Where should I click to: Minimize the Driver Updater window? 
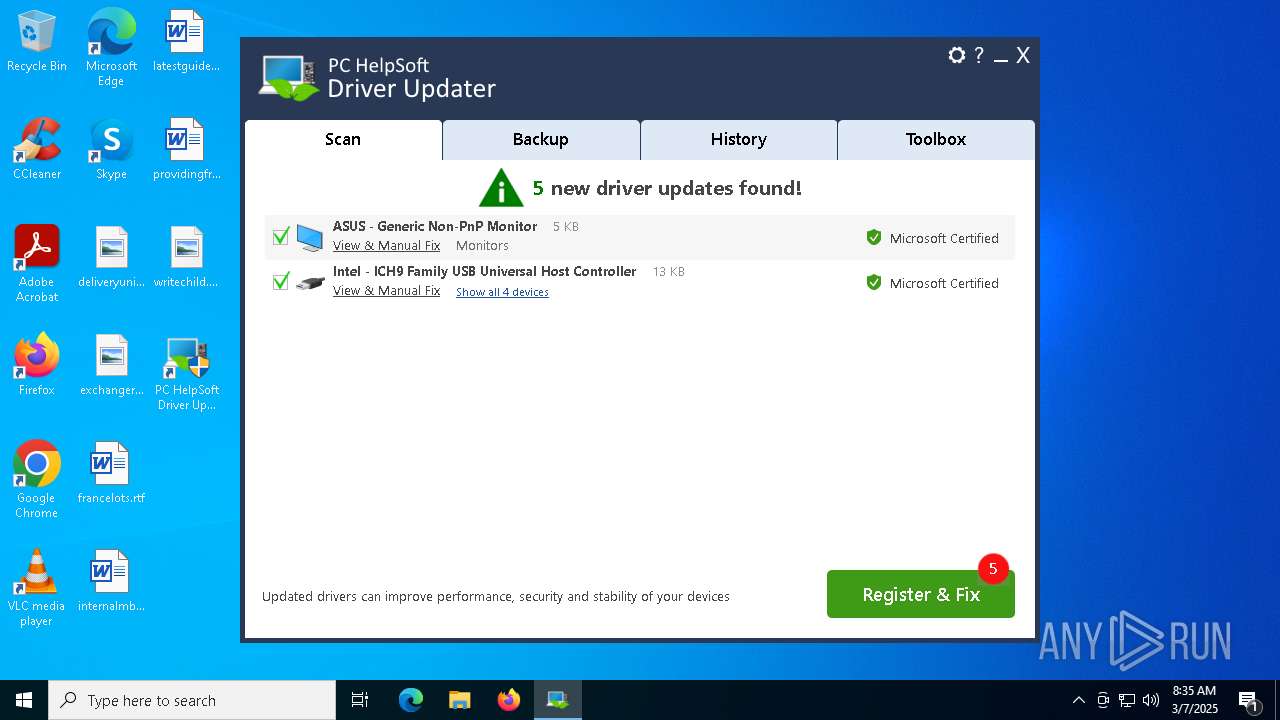point(1001,57)
